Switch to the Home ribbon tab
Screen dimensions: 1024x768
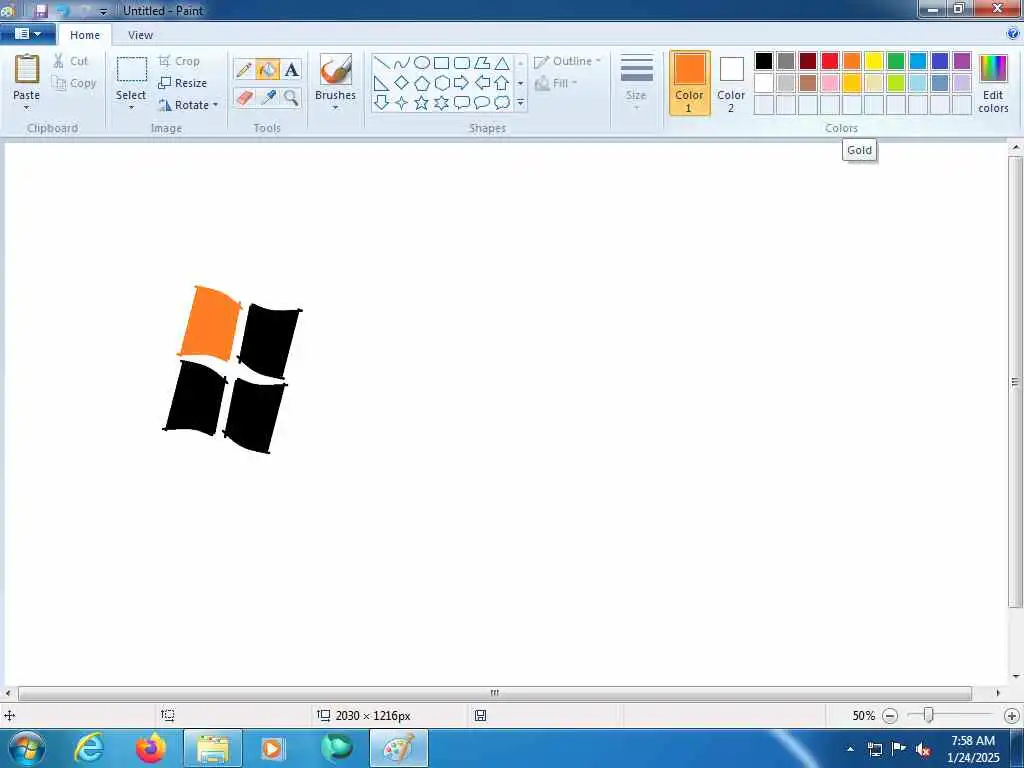85,35
